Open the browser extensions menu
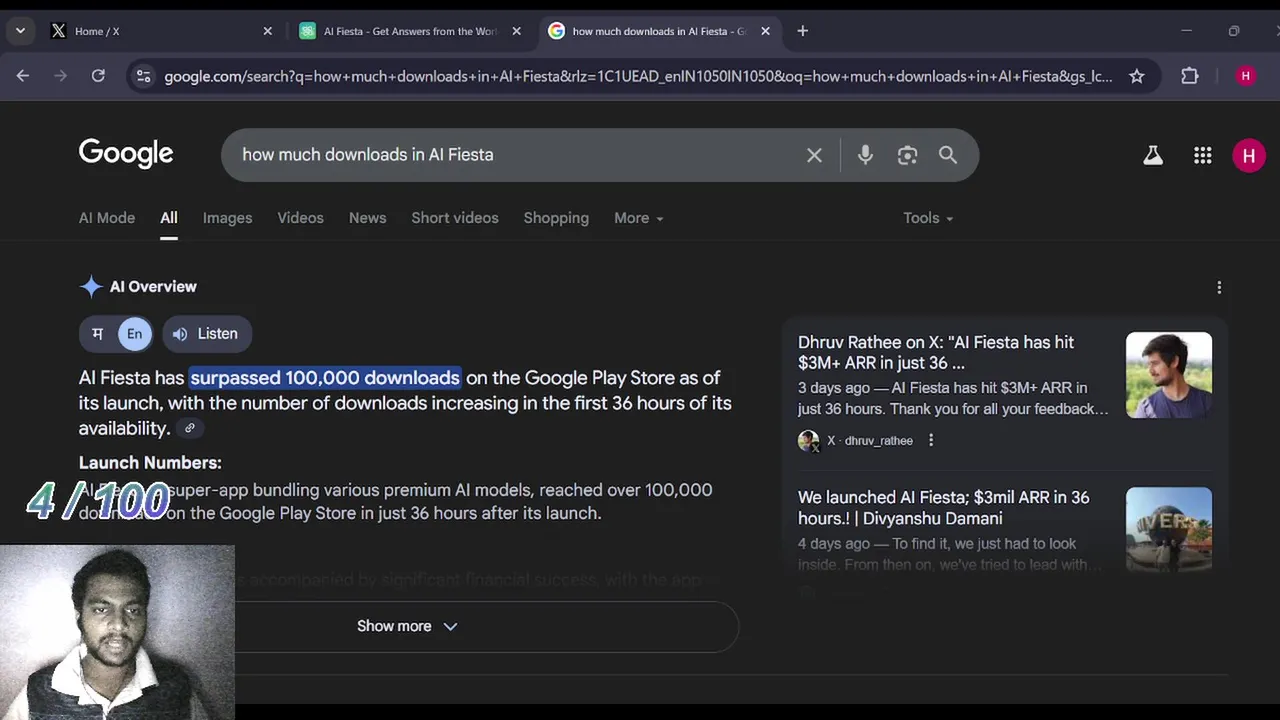The height and width of the screenshot is (720, 1280). pos(1189,76)
